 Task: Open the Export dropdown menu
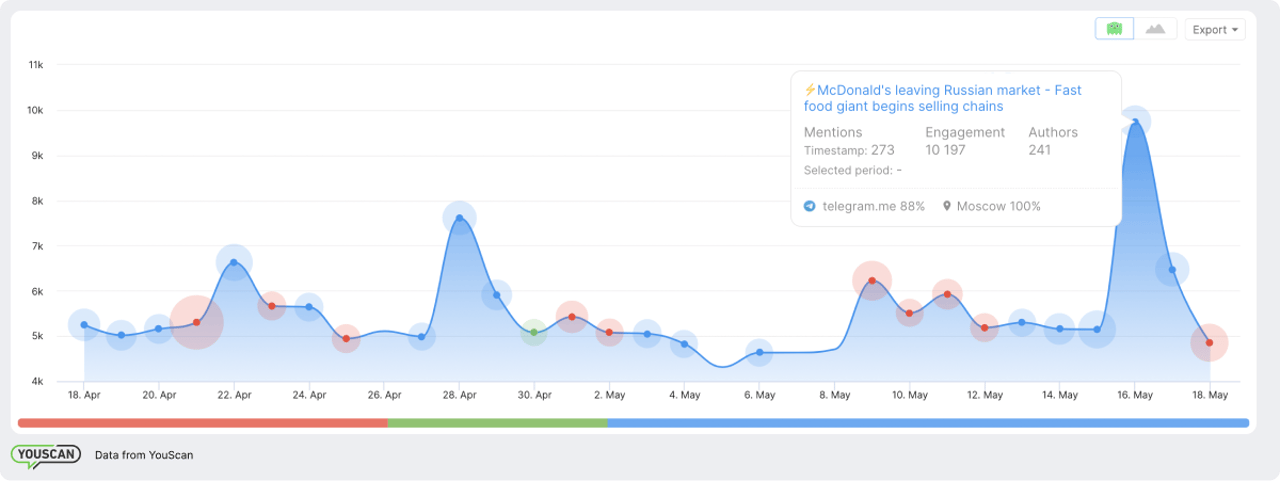point(1214,30)
